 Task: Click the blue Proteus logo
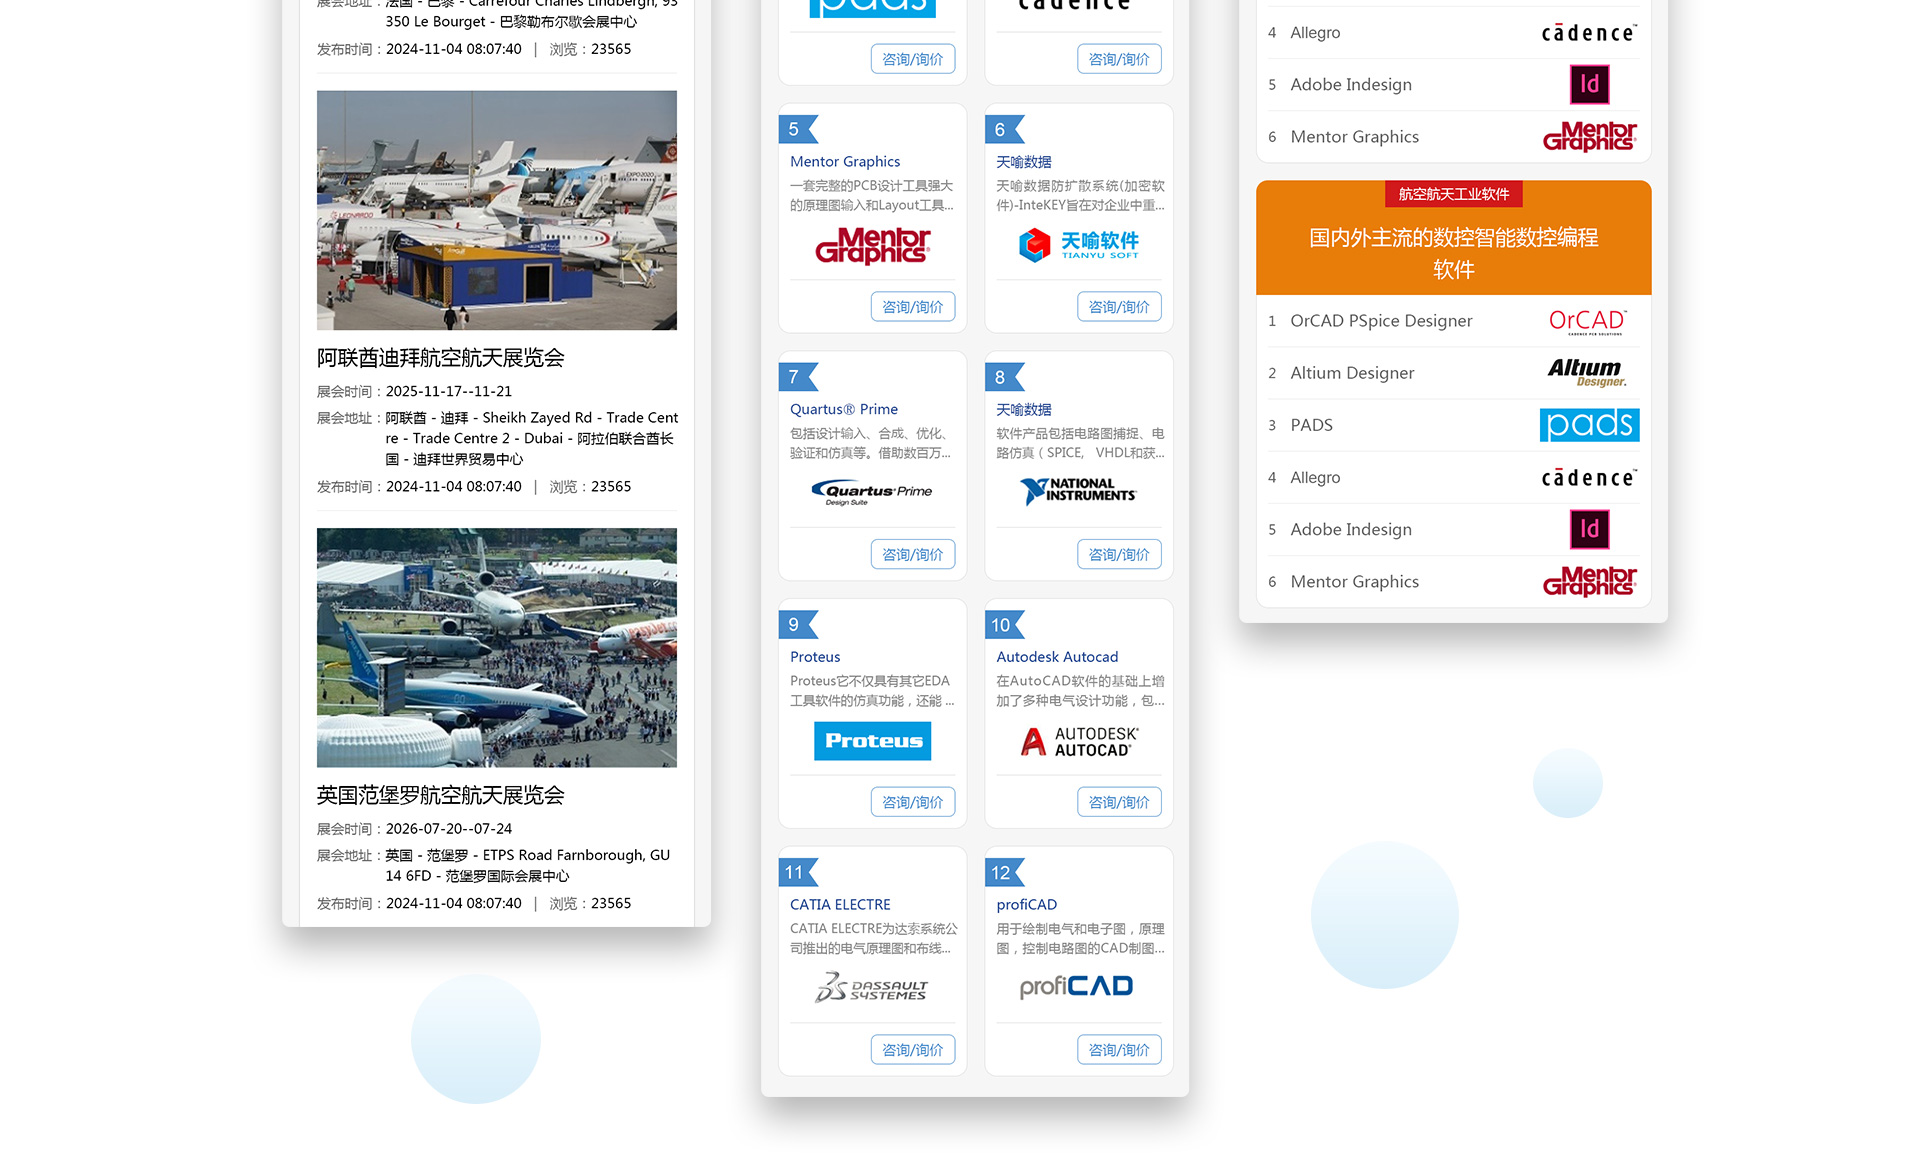coord(872,741)
